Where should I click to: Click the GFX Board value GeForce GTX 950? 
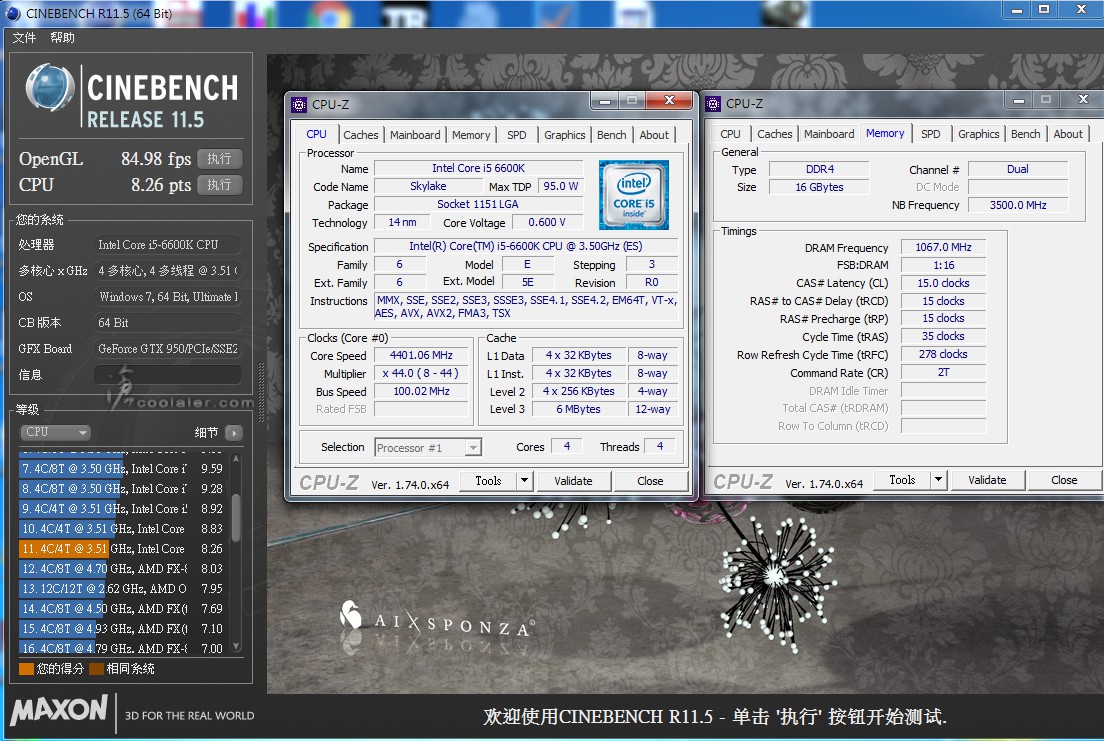(168, 349)
